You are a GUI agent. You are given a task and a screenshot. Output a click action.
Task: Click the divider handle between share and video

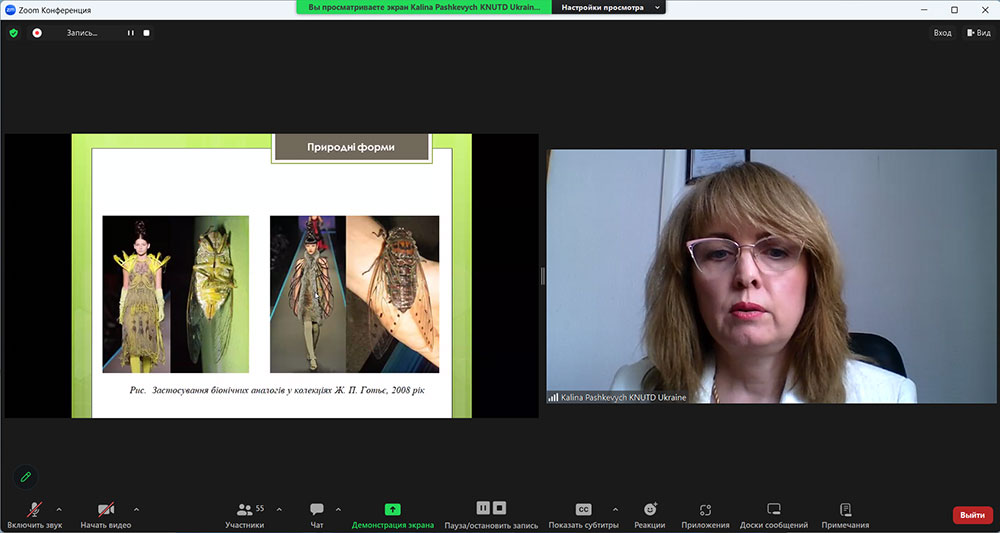click(543, 276)
